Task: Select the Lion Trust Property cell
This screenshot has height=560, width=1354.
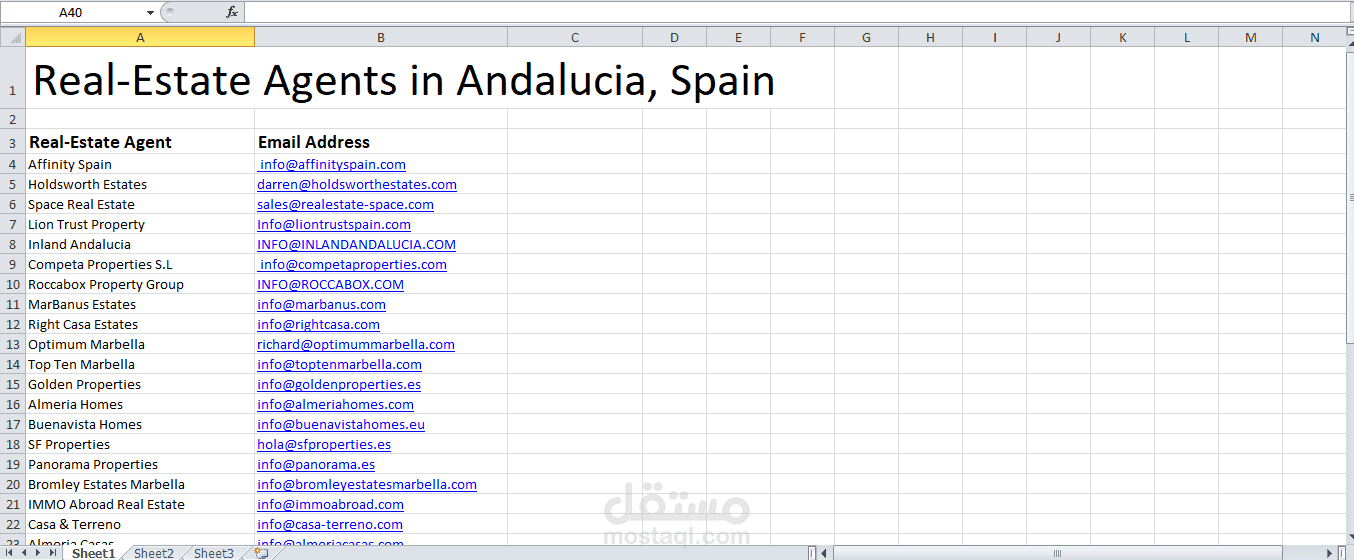Action: [140, 224]
